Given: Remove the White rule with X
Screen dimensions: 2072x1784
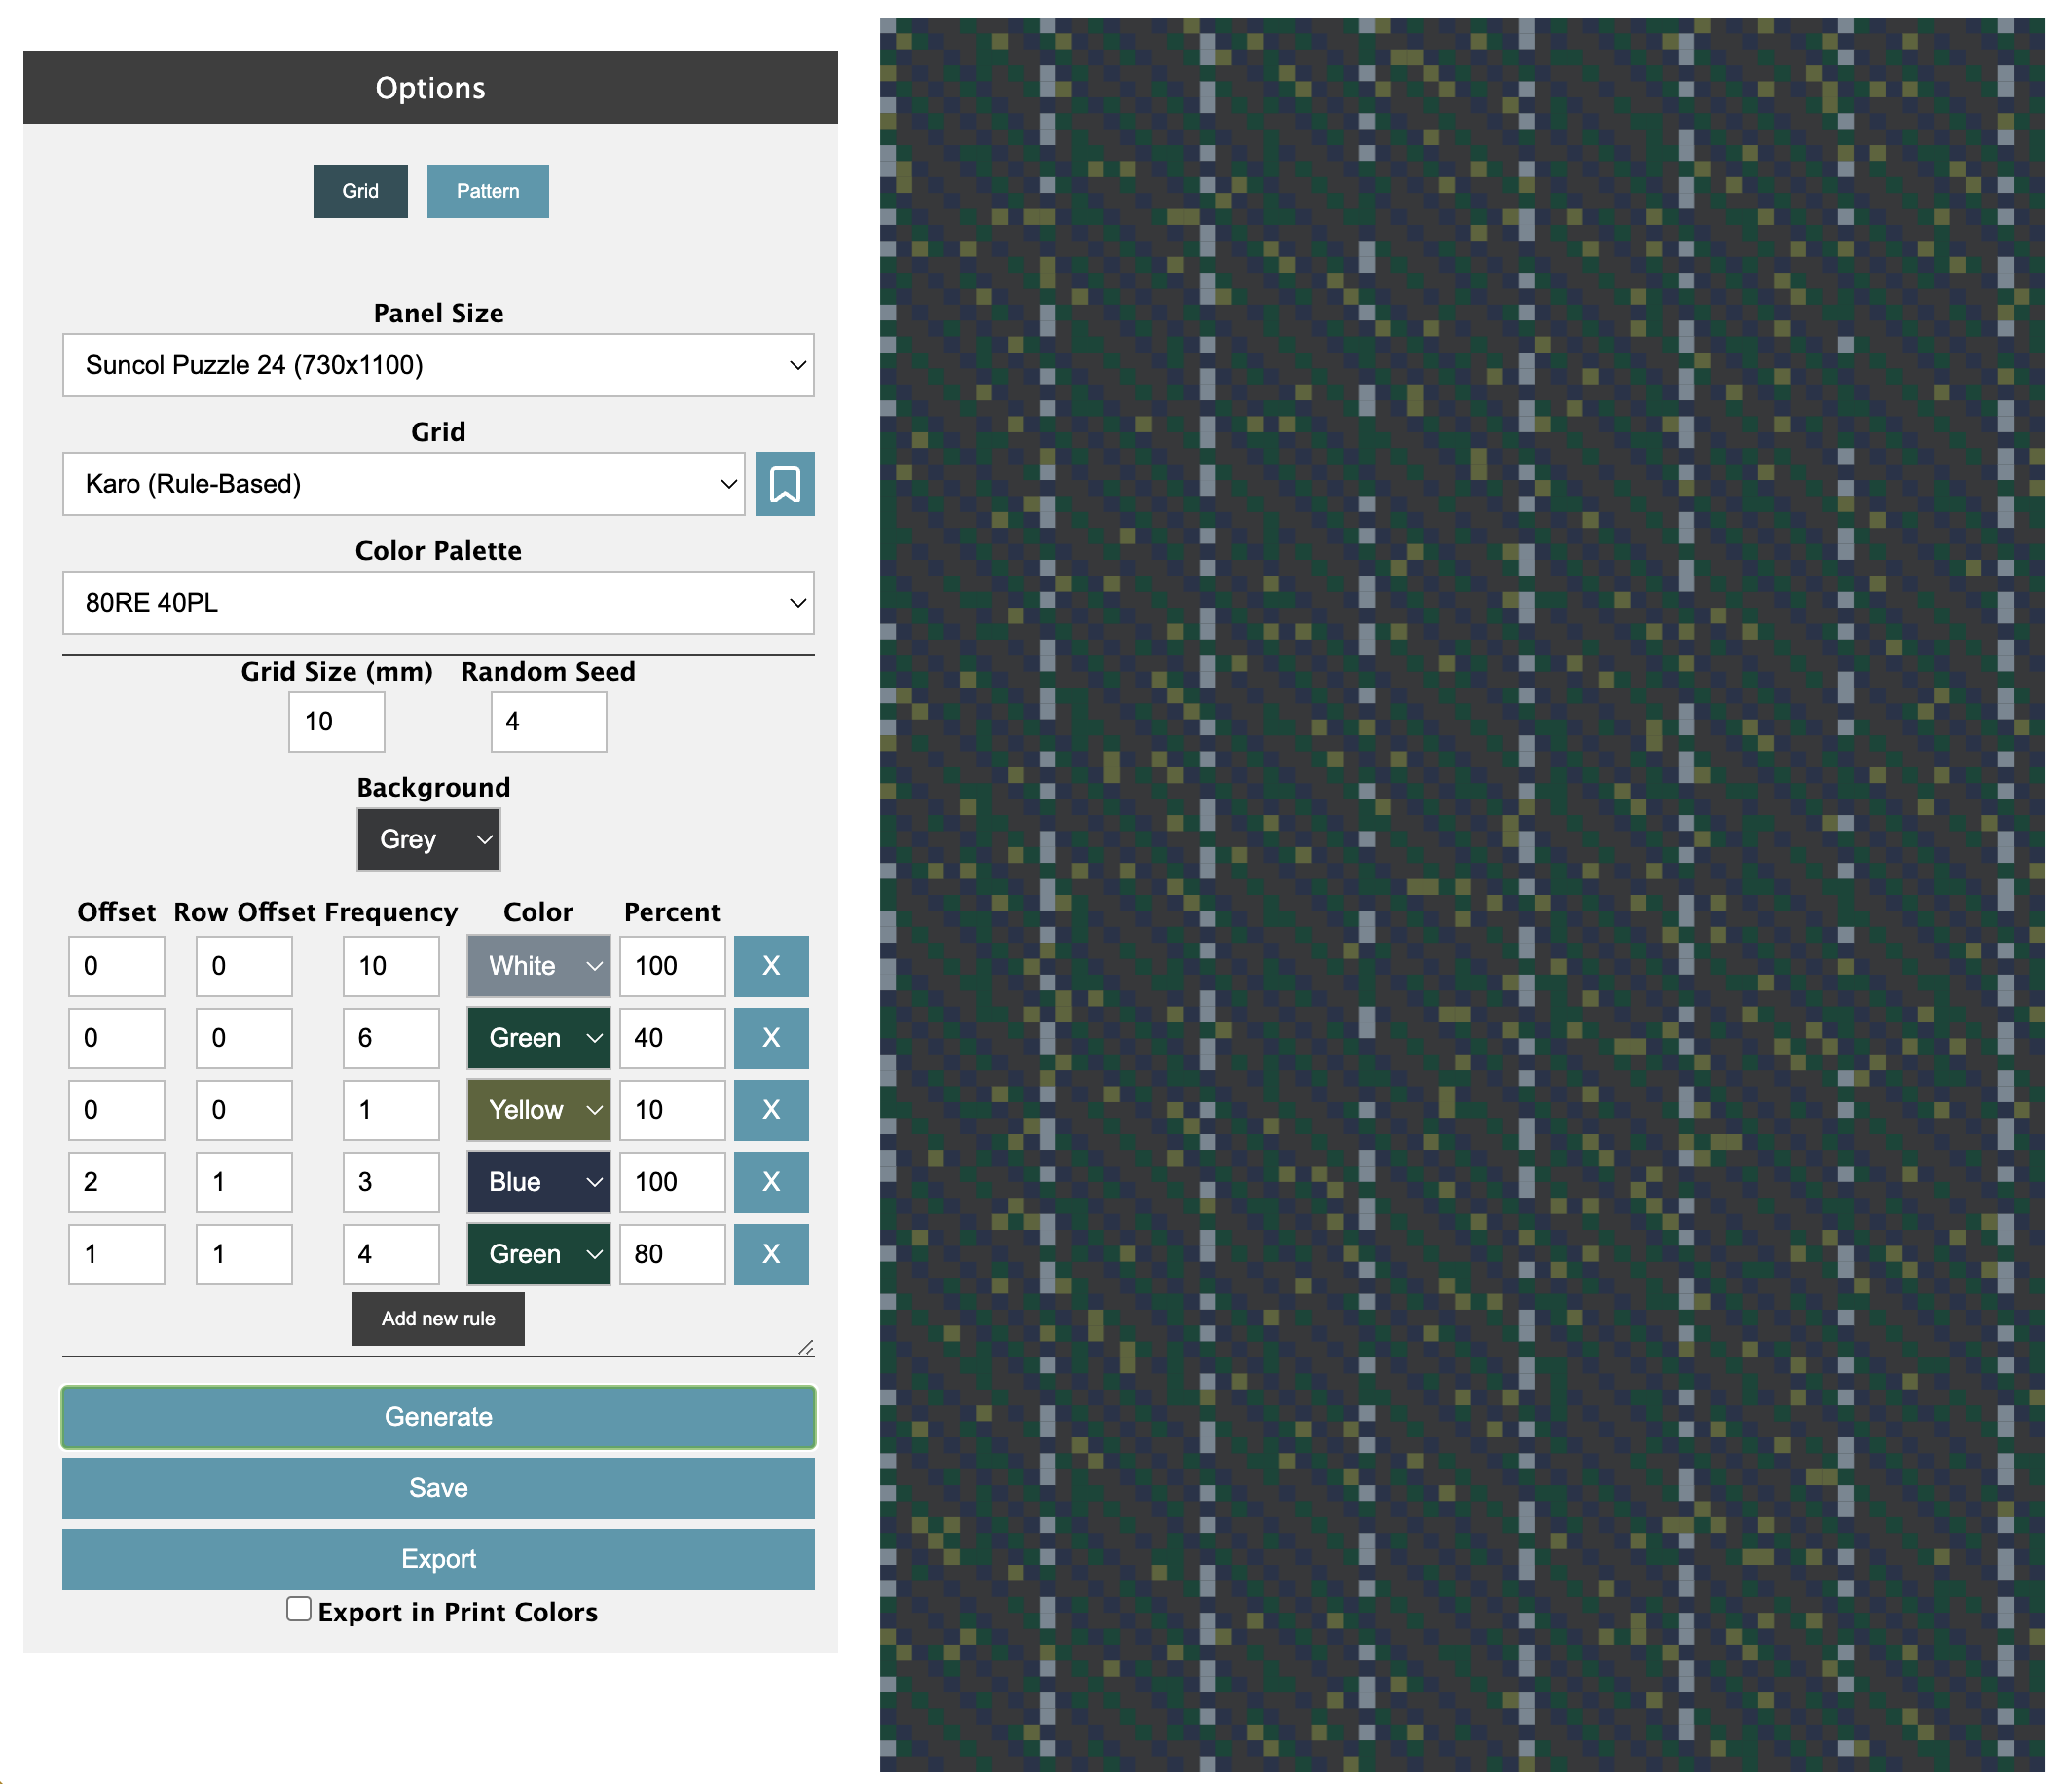Looking at the screenshot, I should pyautogui.click(x=771, y=966).
